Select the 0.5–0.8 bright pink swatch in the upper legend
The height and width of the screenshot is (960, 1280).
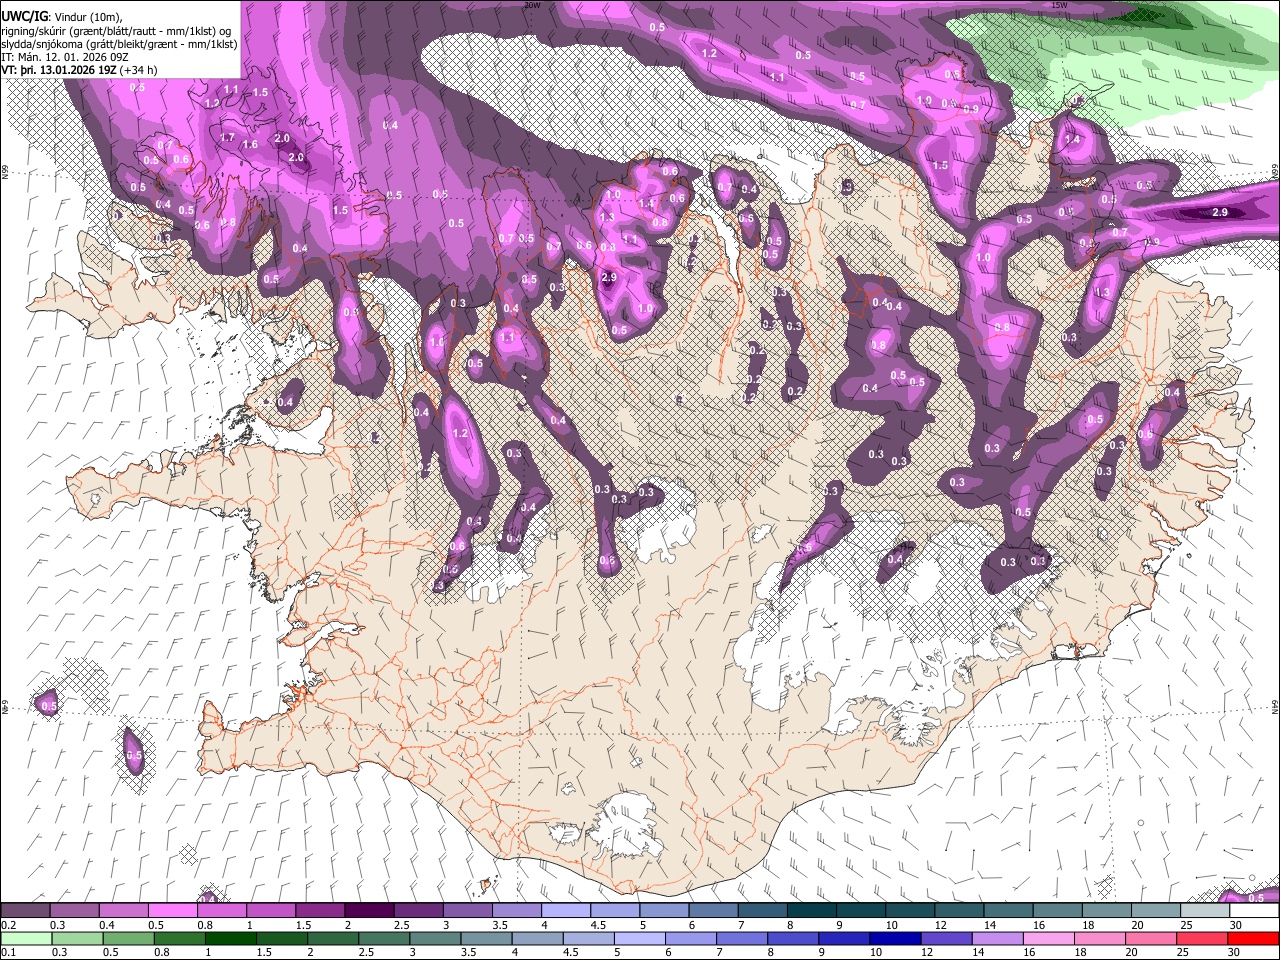[x=172, y=911]
